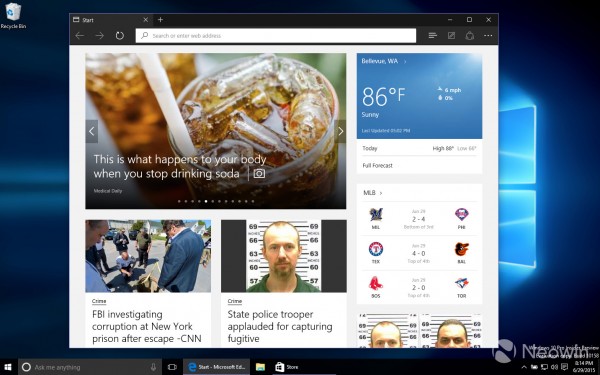Click the Toronto Blue Jays logo
This screenshot has height=375, width=600.
pos(461,284)
